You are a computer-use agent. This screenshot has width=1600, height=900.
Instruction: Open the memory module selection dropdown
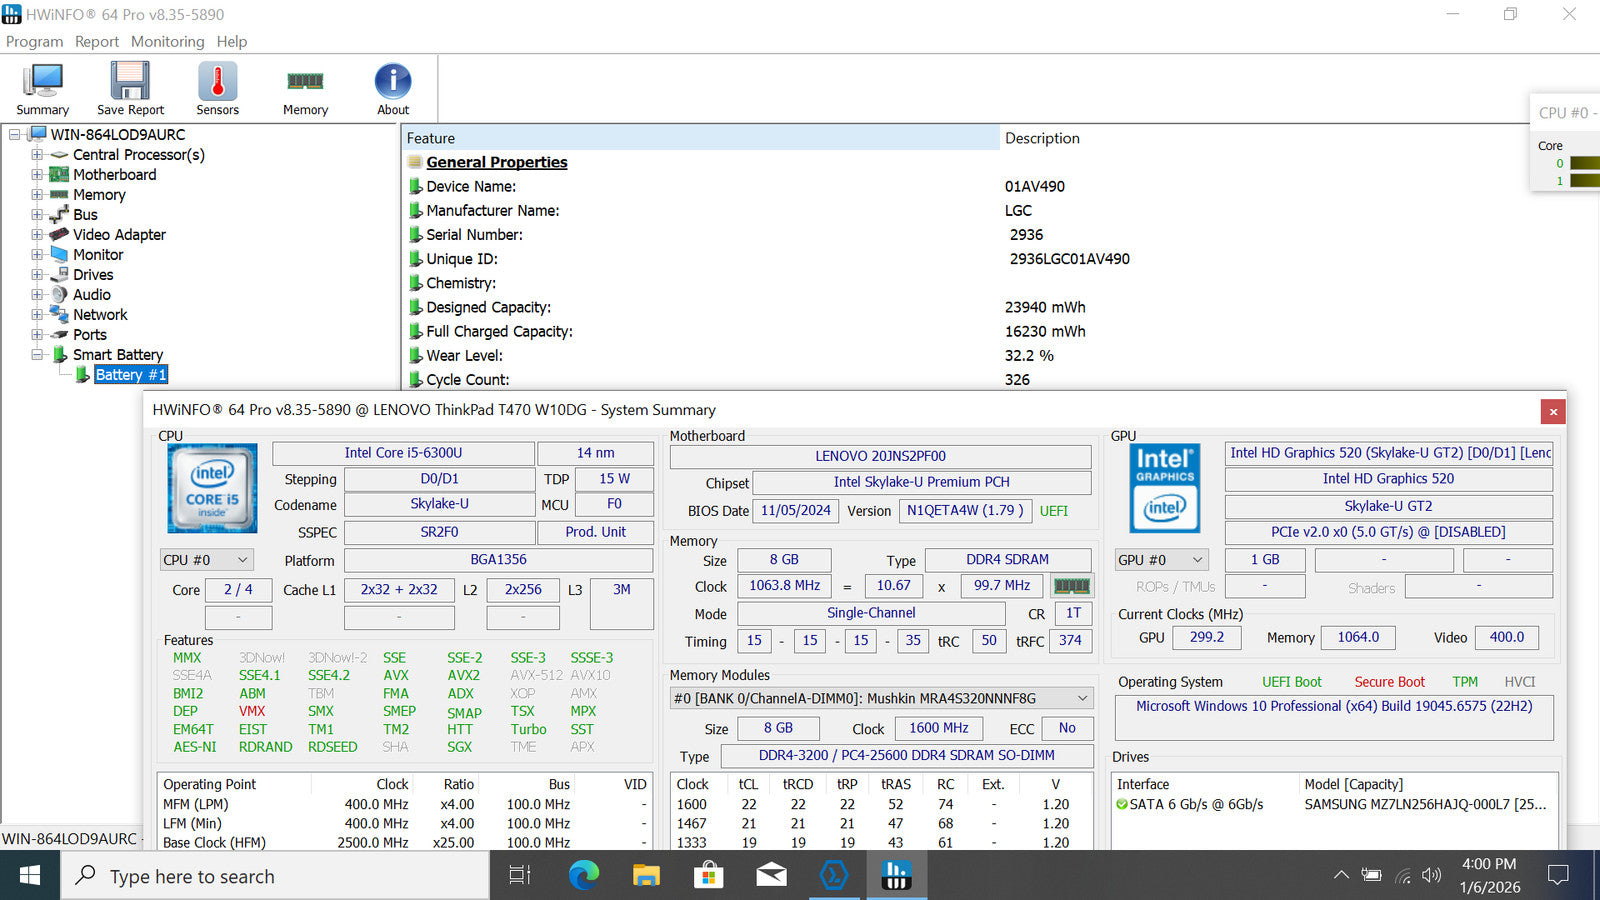pos(881,698)
